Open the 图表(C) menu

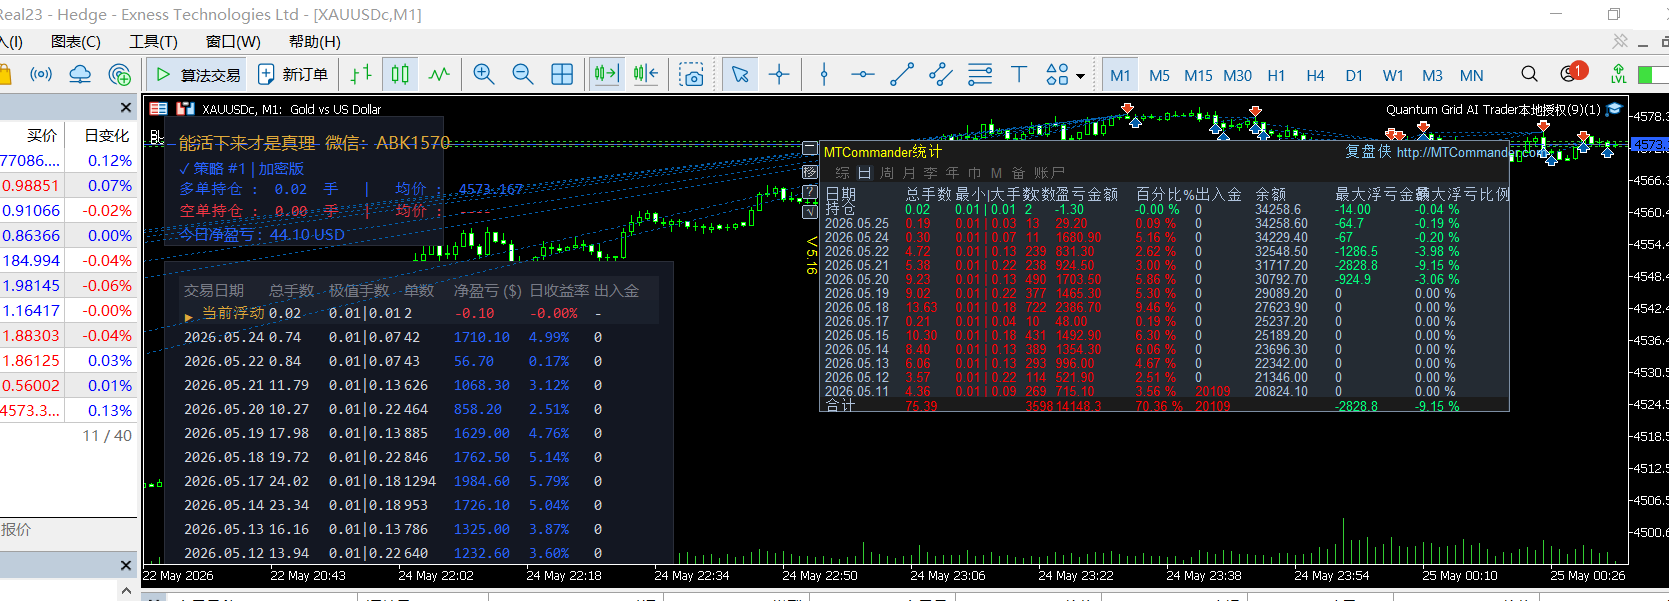[76, 41]
